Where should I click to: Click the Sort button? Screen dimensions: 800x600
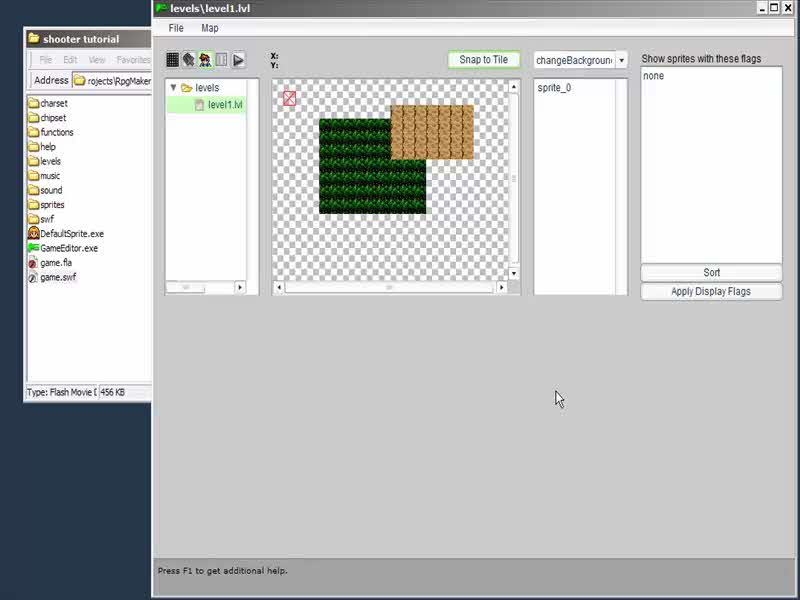point(711,272)
